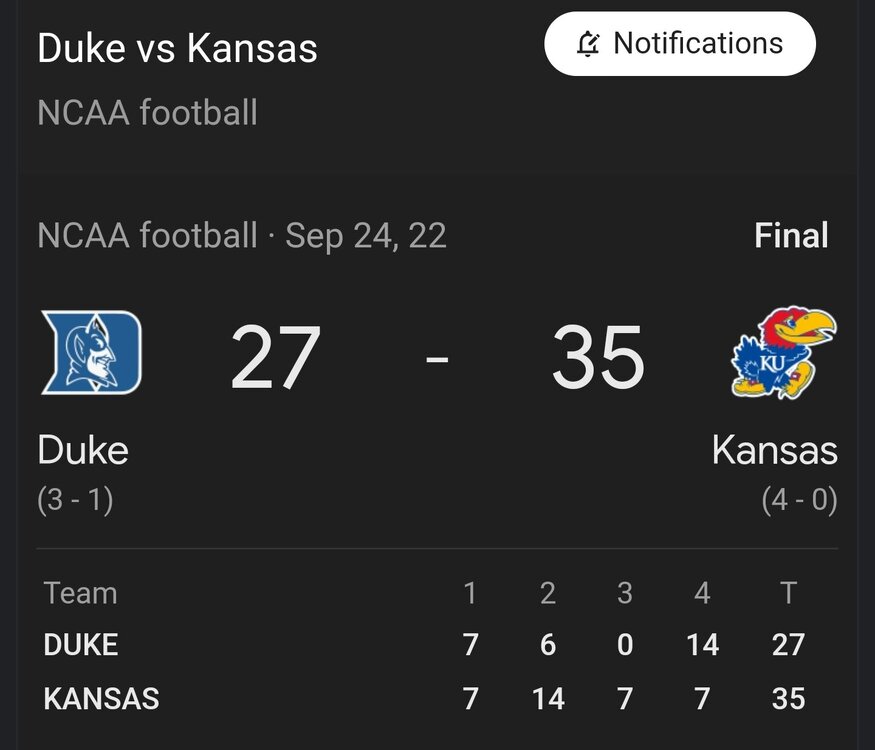Select the Duke team name under logo
The image size is (875, 750).
click(x=83, y=450)
